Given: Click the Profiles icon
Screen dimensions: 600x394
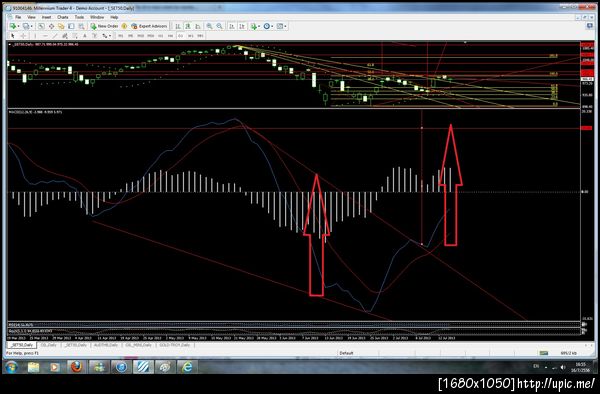Looking at the screenshot, I should (x=26, y=26).
